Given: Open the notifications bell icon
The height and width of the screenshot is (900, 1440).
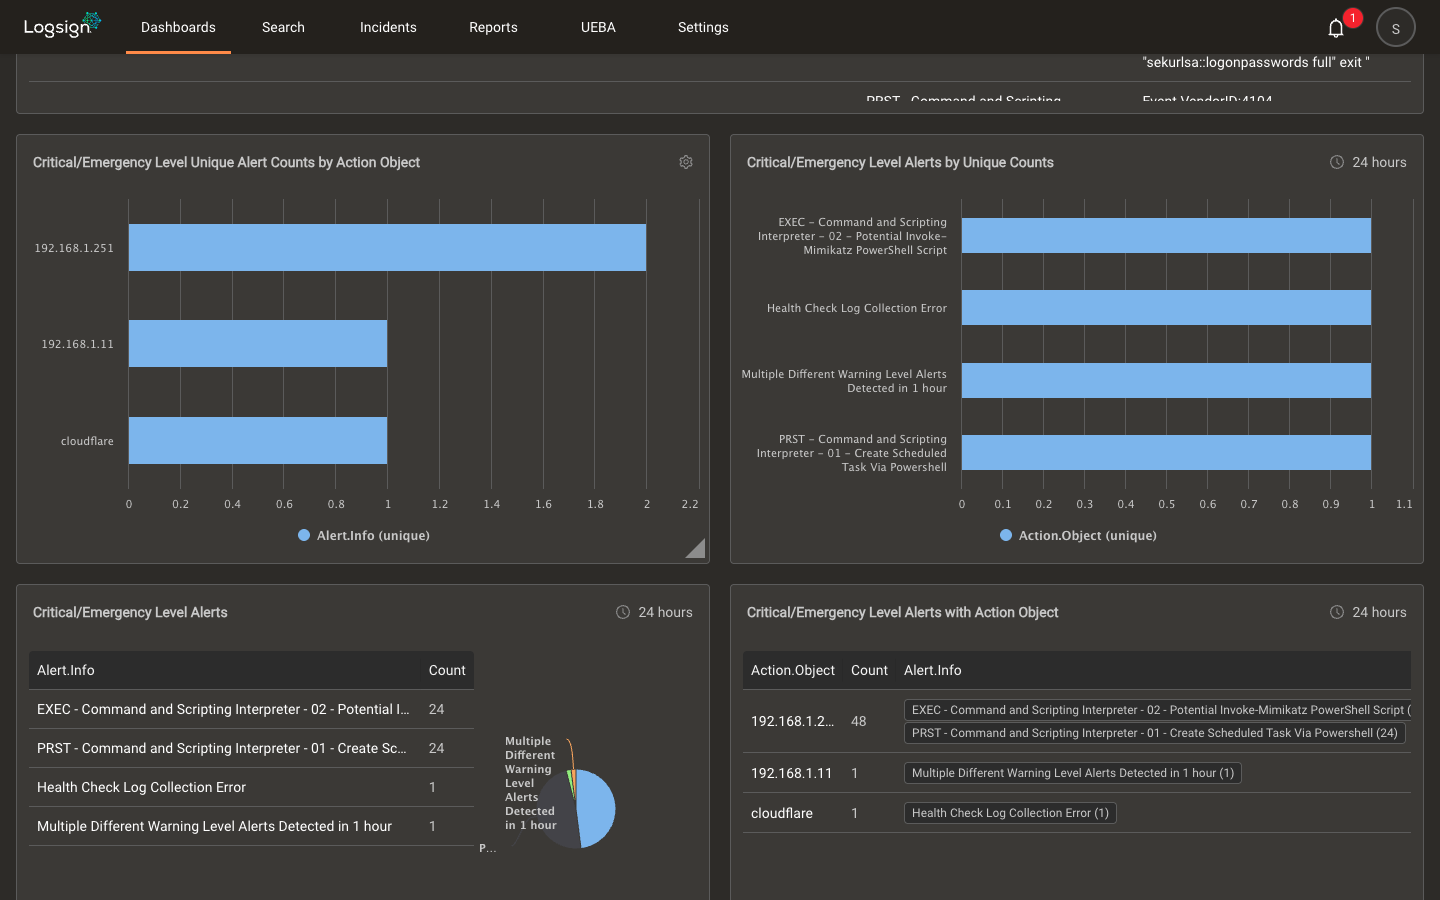Looking at the screenshot, I should tap(1336, 28).
